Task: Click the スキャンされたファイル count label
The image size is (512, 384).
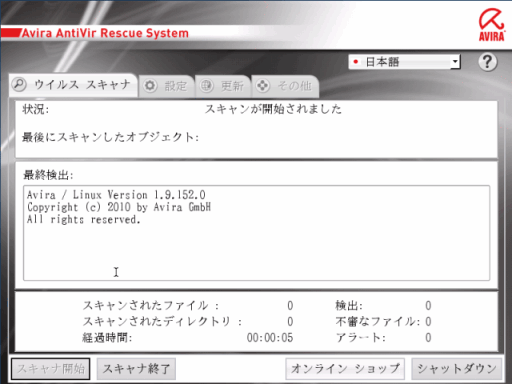Action: point(151,305)
